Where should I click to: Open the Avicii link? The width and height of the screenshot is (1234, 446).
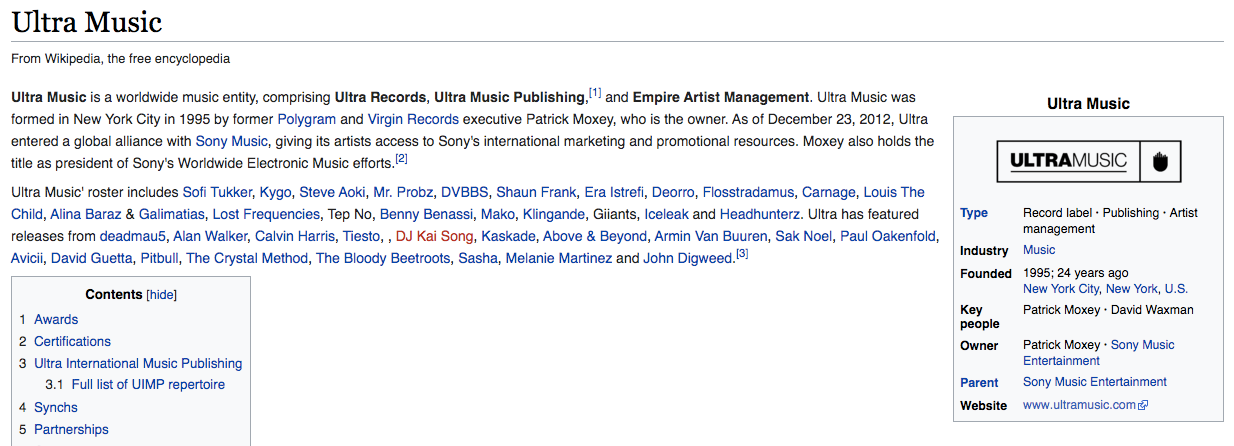point(27,258)
